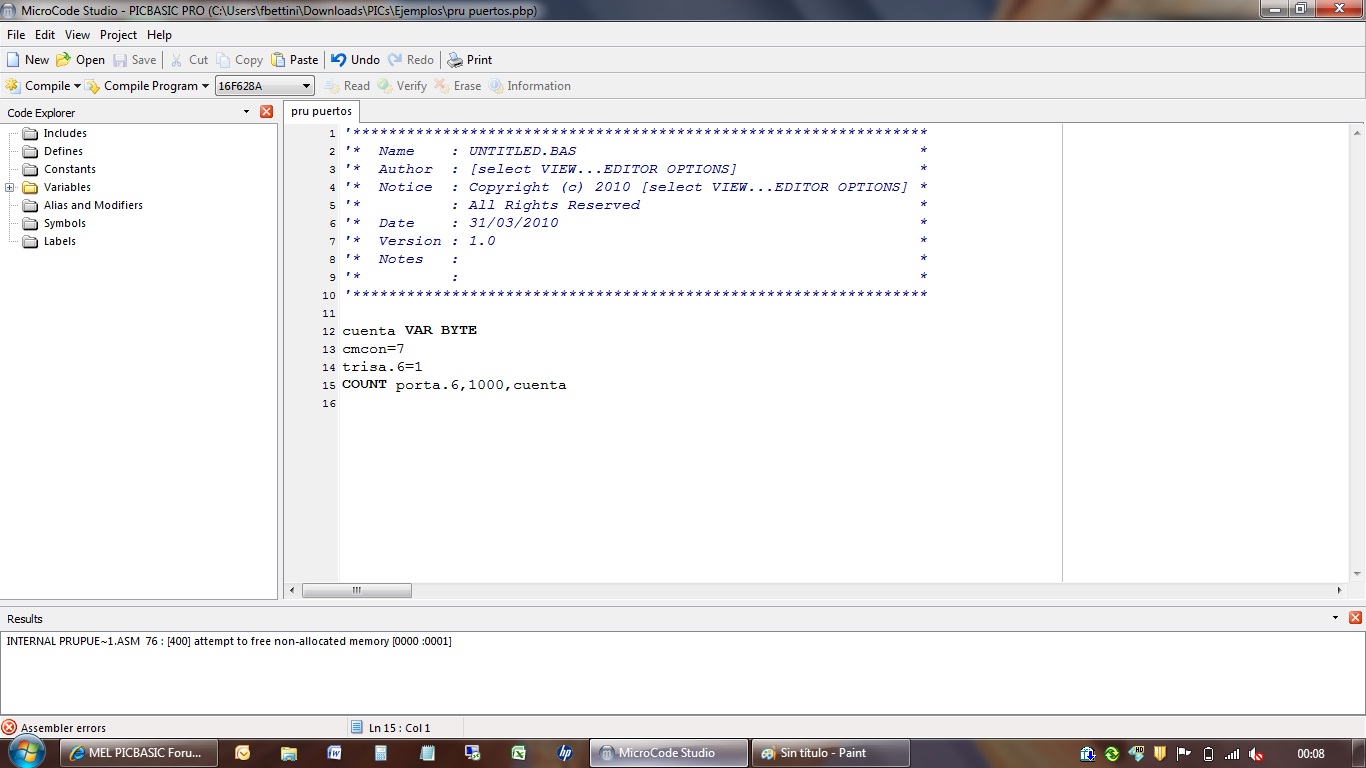The image size is (1366, 768).
Task: Click the Verify device icon
Action: [385, 86]
